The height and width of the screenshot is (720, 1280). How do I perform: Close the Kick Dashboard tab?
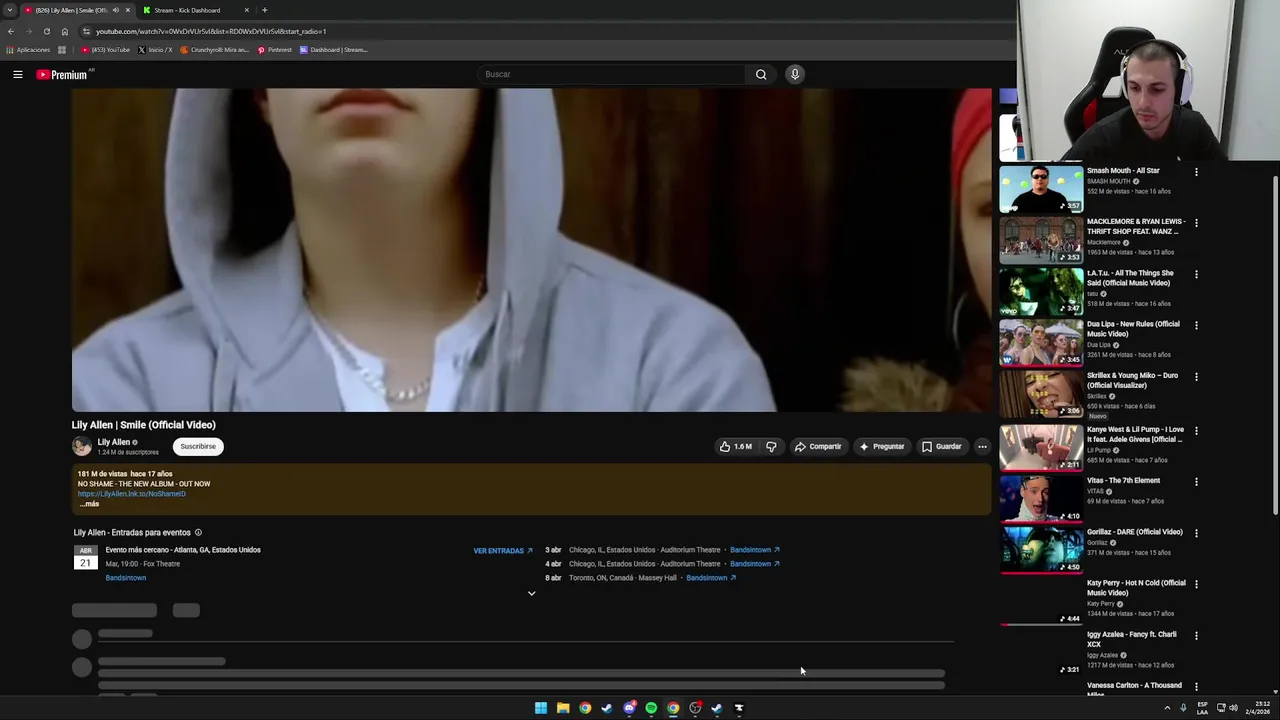pos(246,10)
